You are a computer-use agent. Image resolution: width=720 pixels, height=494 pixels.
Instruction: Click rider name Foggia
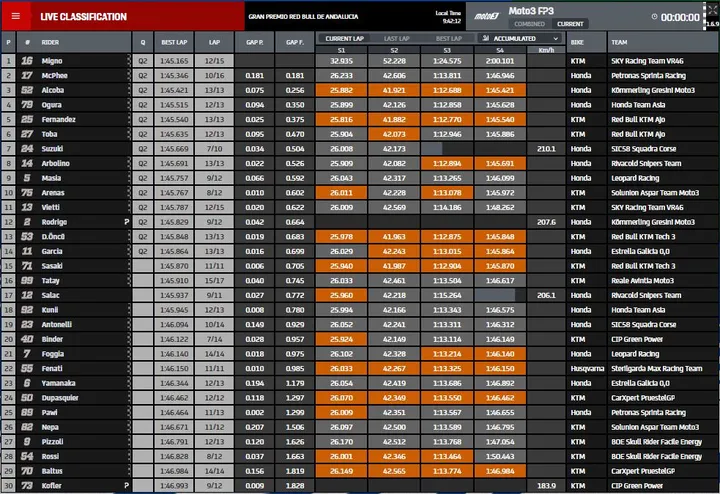coord(52,354)
